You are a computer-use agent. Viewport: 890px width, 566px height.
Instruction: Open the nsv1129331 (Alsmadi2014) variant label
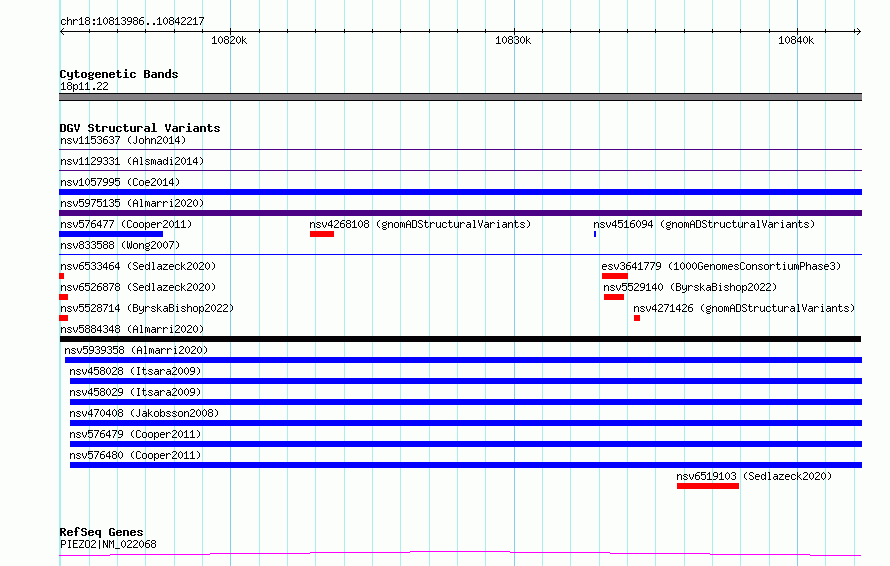tap(132, 161)
